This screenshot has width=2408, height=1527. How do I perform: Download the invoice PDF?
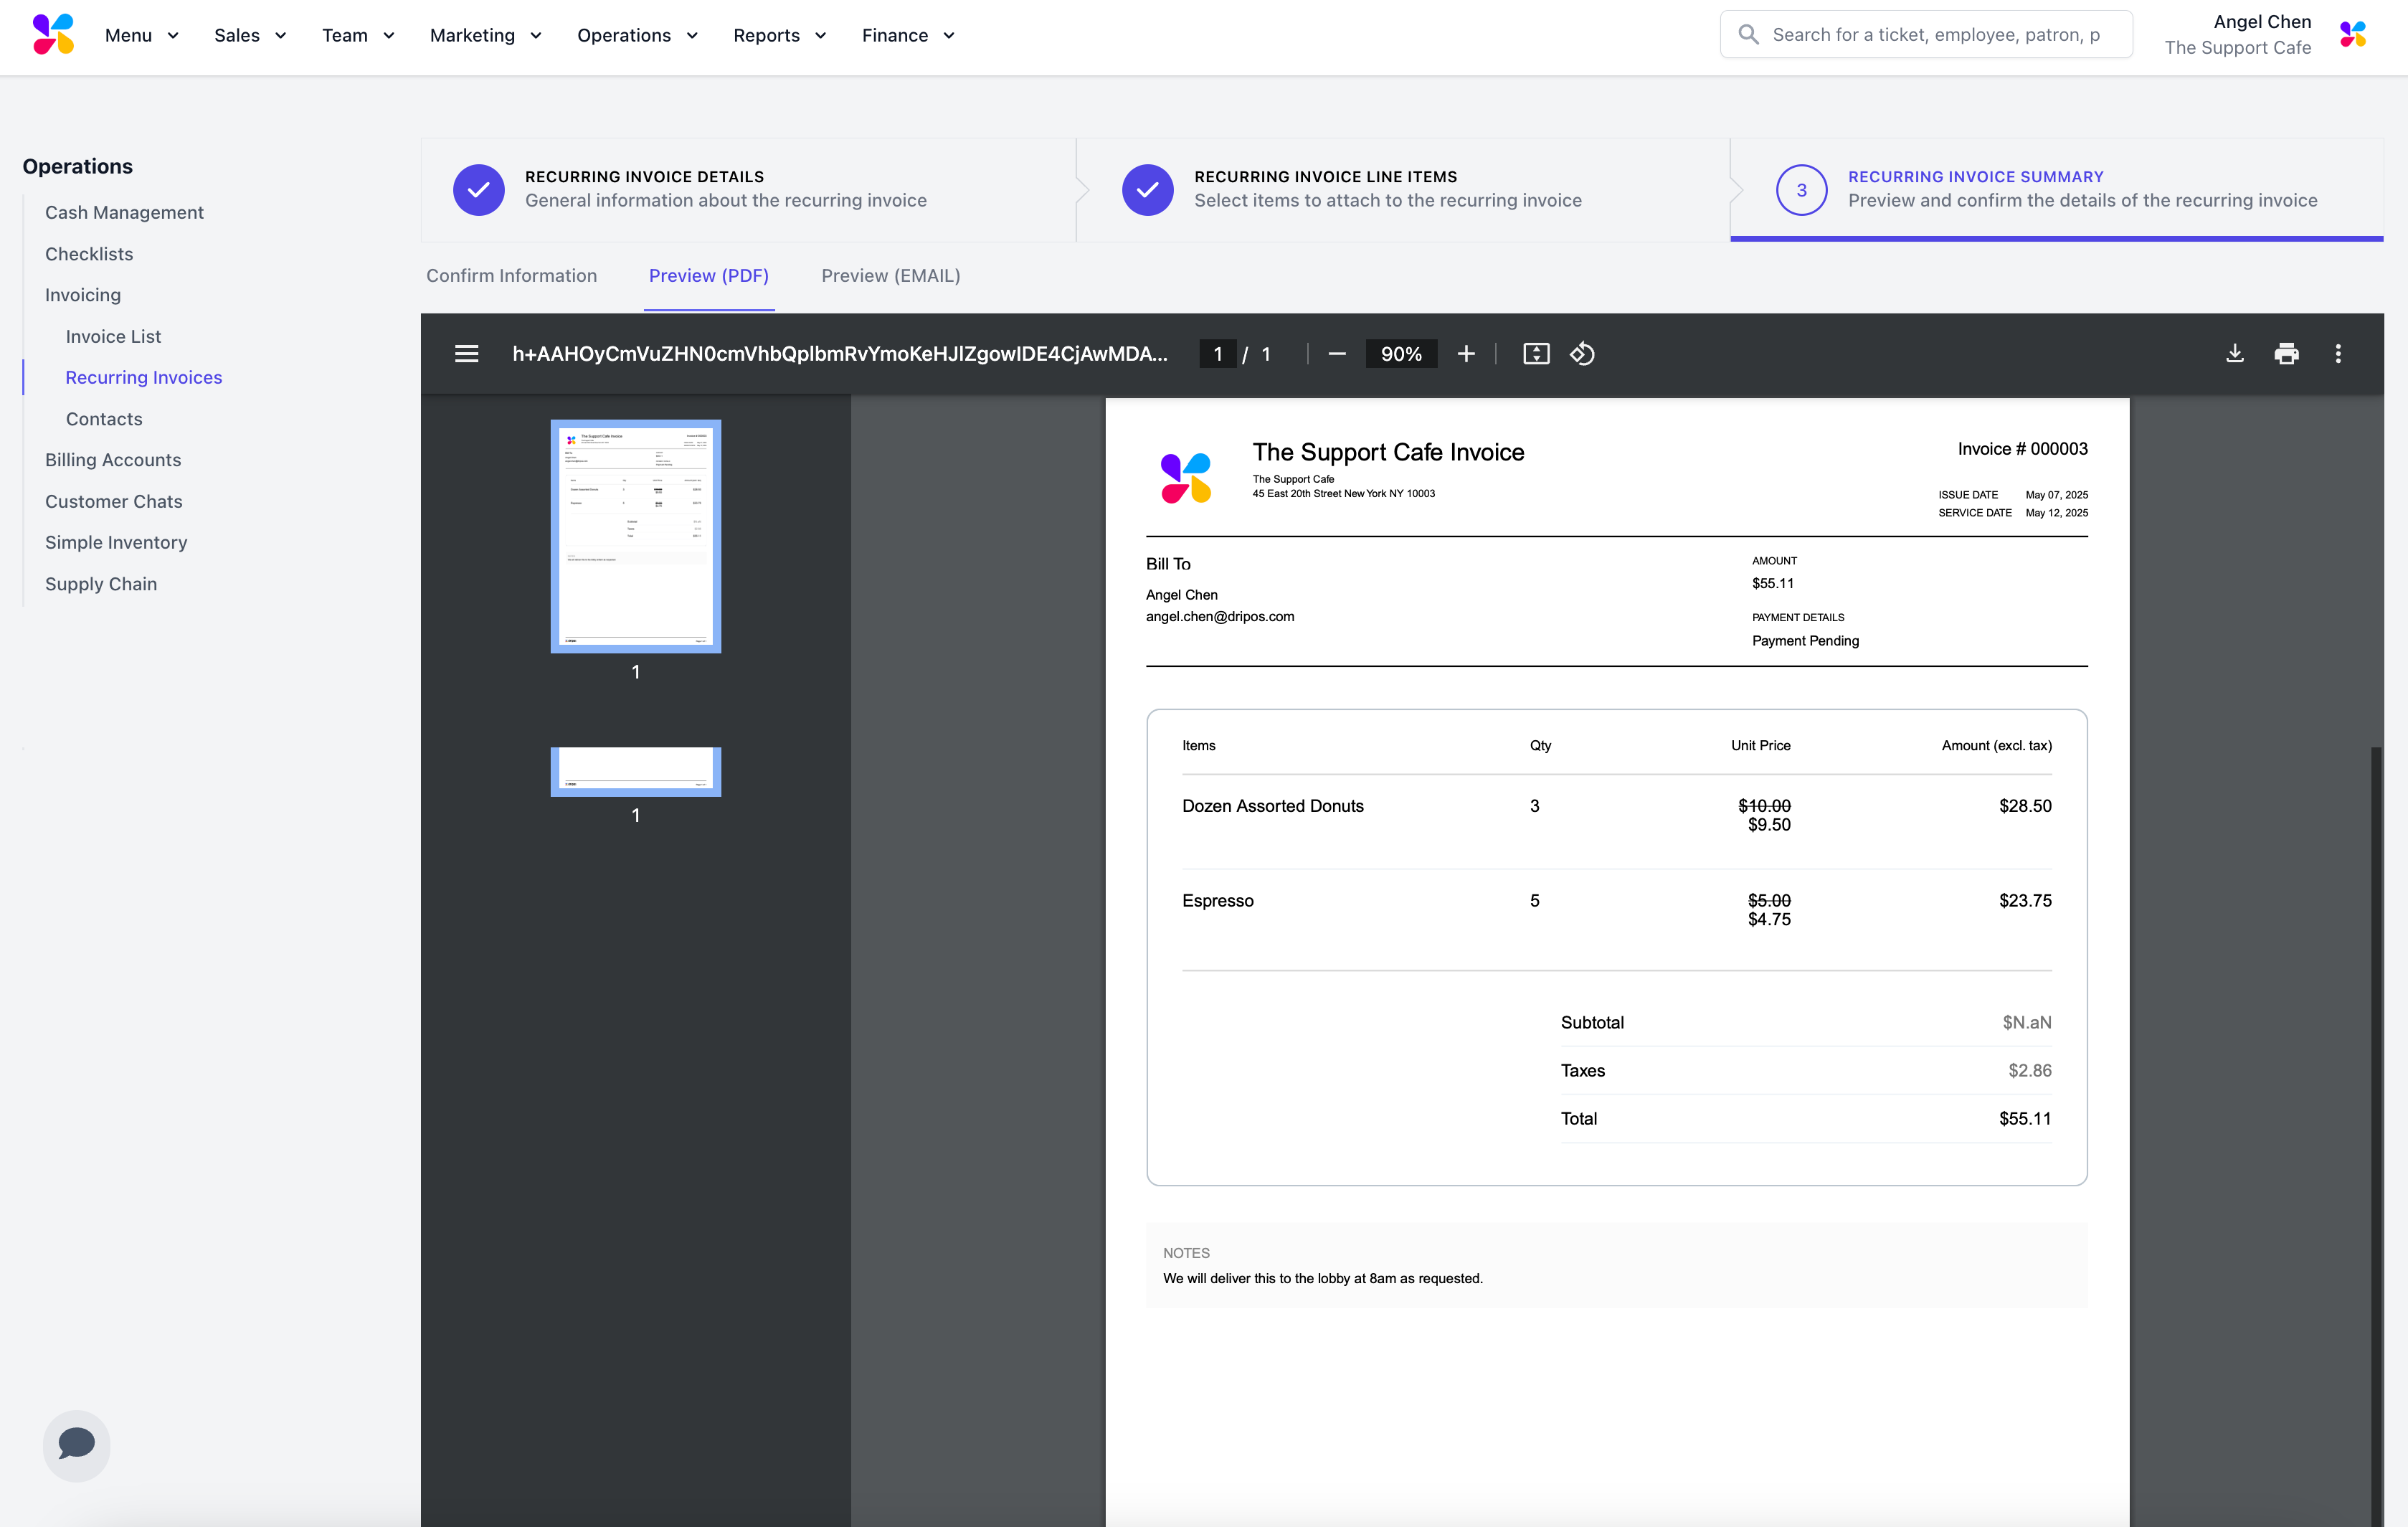(2235, 354)
